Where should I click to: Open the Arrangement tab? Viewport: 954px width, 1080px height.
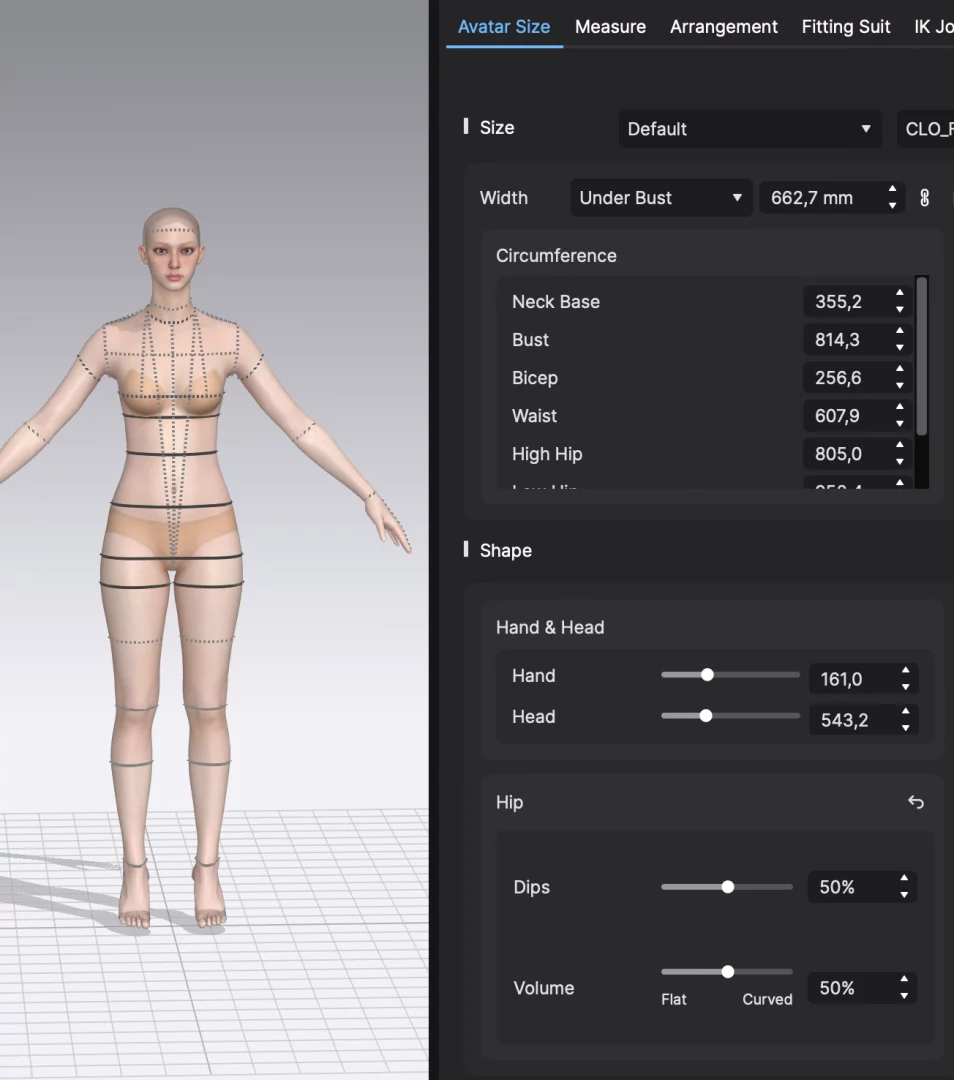(724, 27)
